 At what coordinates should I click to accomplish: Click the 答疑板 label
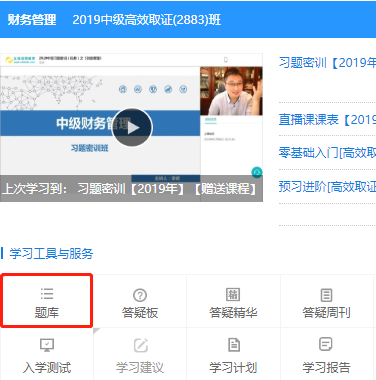[140, 313]
